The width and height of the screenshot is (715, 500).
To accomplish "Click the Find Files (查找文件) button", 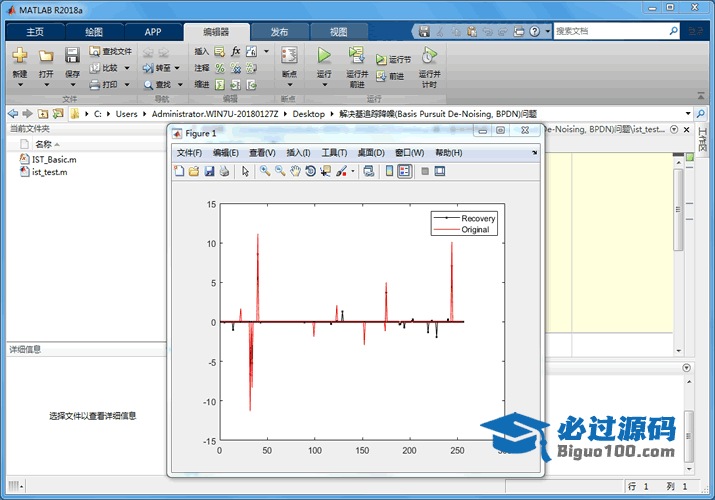I will [111, 52].
